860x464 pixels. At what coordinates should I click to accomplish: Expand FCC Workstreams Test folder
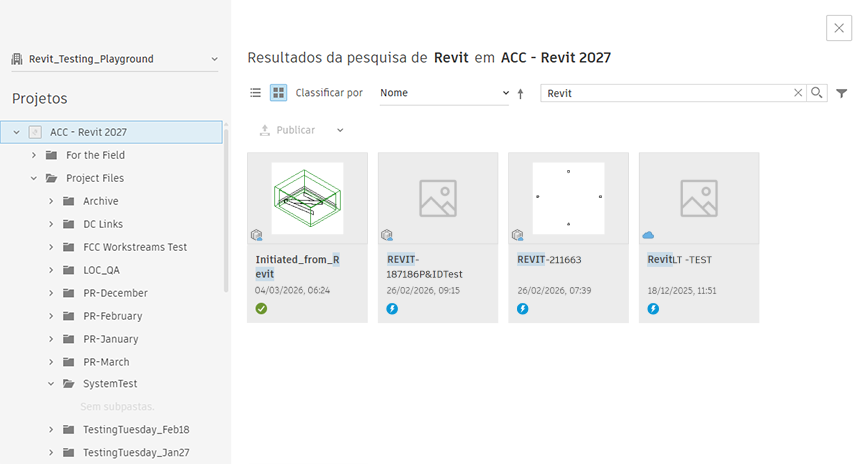pyautogui.click(x=51, y=247)
